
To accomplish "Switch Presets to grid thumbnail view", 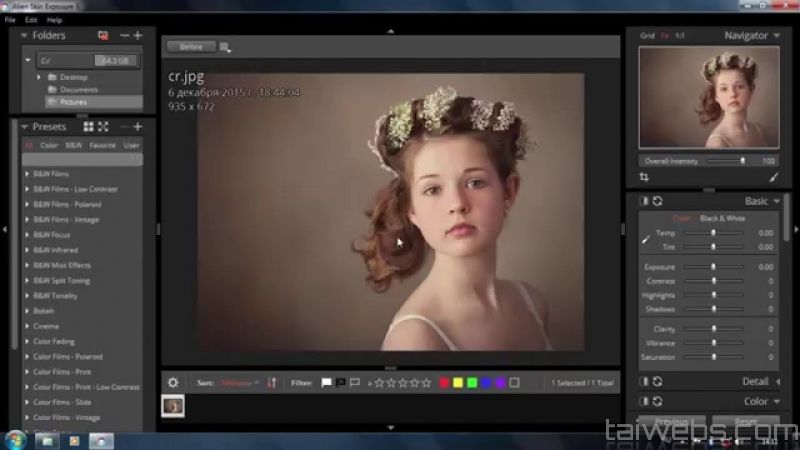I will click(x=88, y=127).
